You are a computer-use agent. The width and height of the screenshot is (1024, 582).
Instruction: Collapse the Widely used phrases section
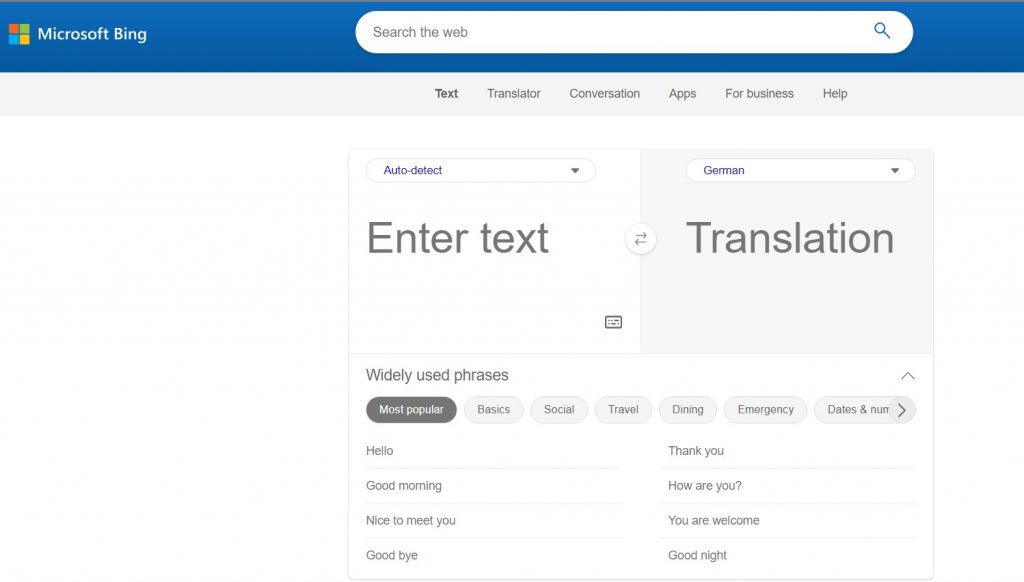907,376
